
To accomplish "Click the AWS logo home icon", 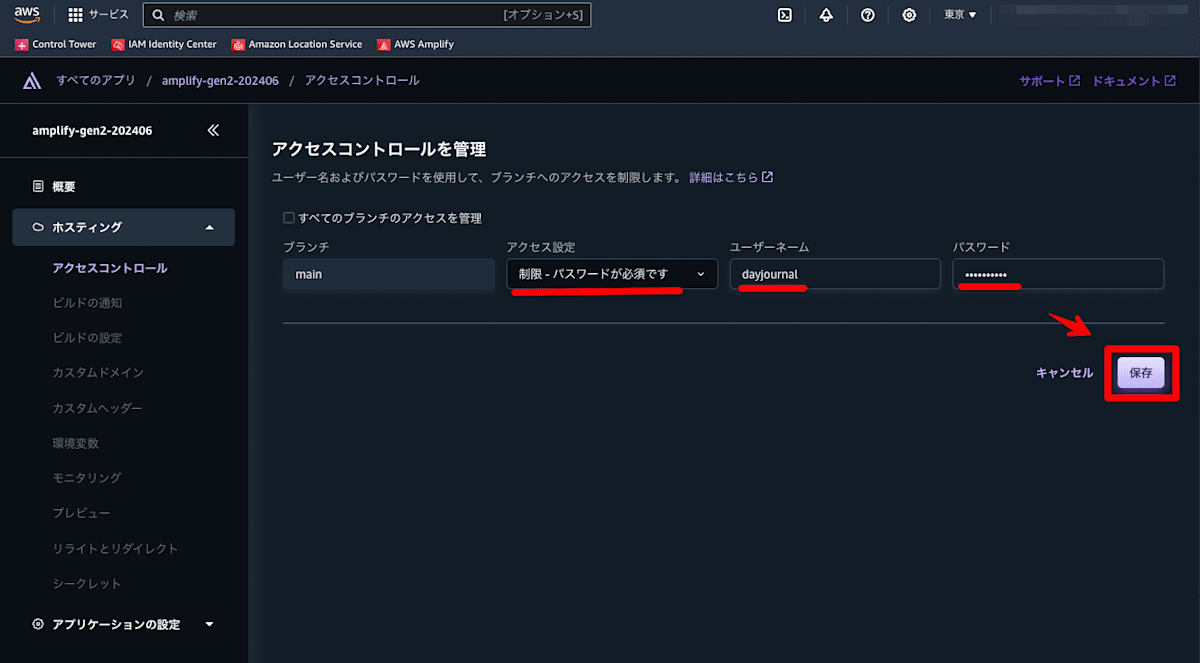I will click(x=26, y=14).
